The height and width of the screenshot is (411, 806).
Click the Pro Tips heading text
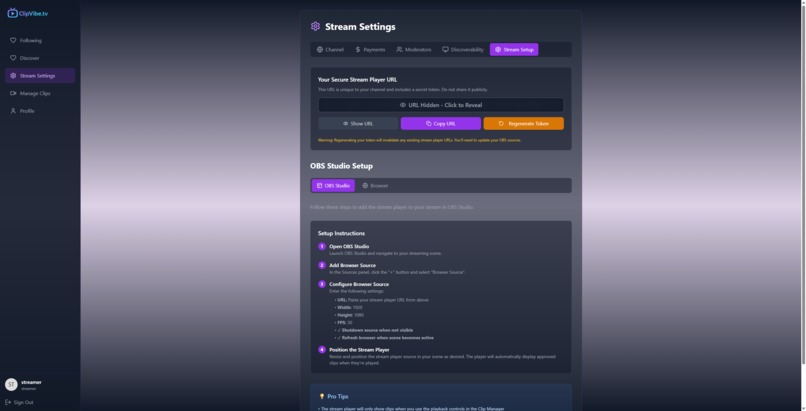point(338,396)
